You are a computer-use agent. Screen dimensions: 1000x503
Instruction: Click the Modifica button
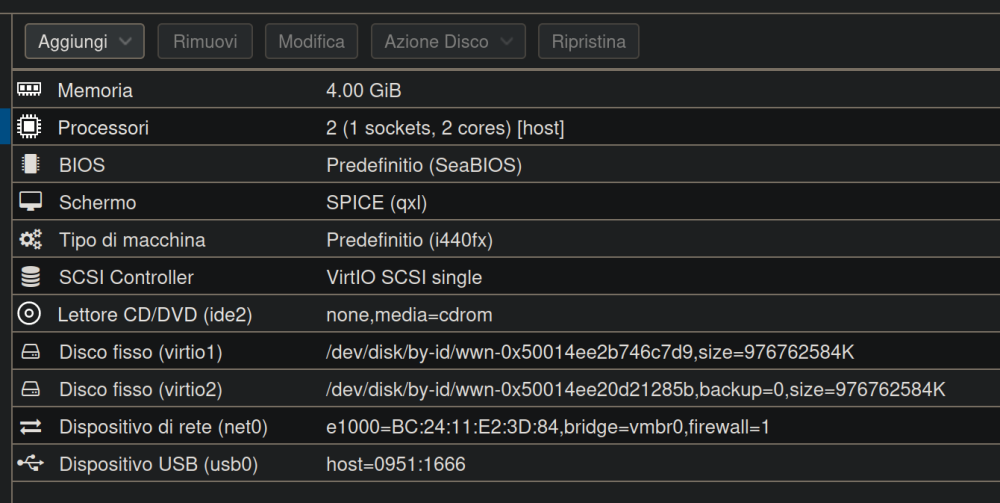point(311,41)
